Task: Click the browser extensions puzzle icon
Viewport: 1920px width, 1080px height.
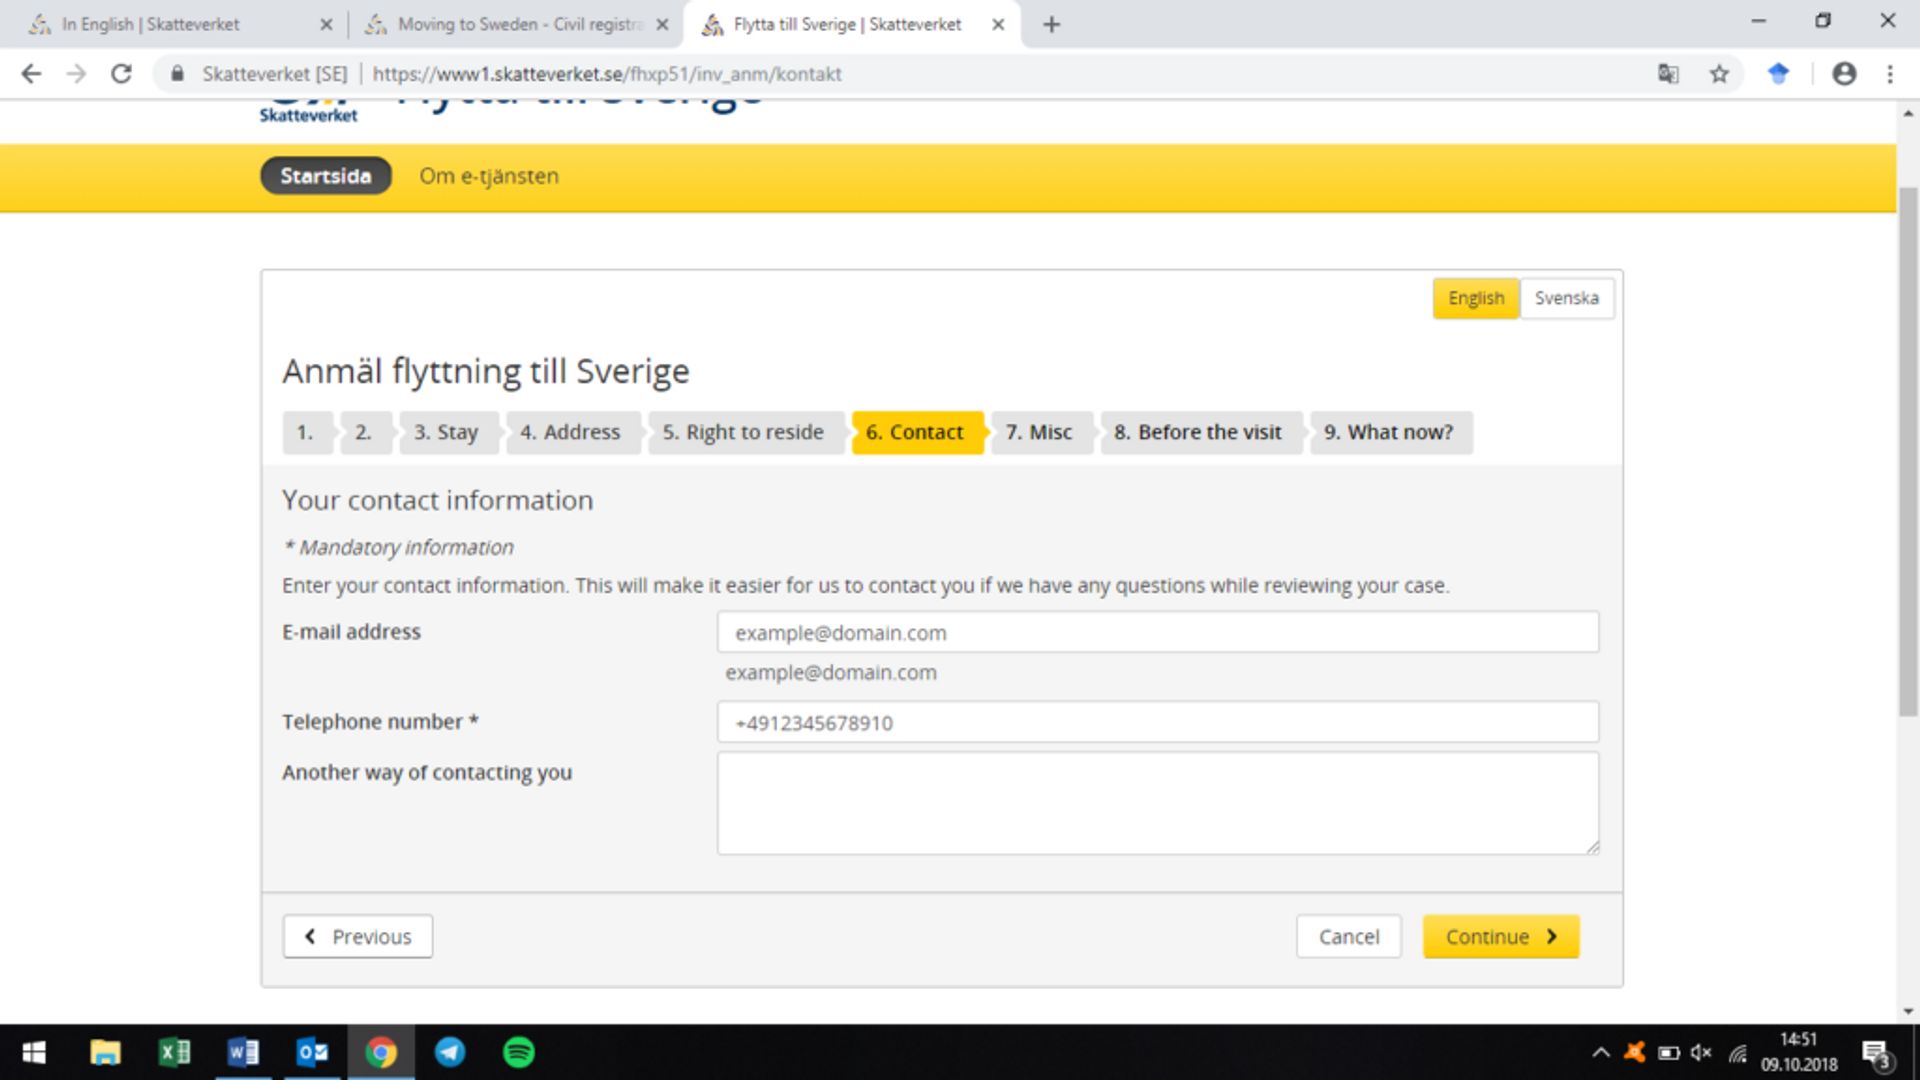Action: click(1778, 74)
